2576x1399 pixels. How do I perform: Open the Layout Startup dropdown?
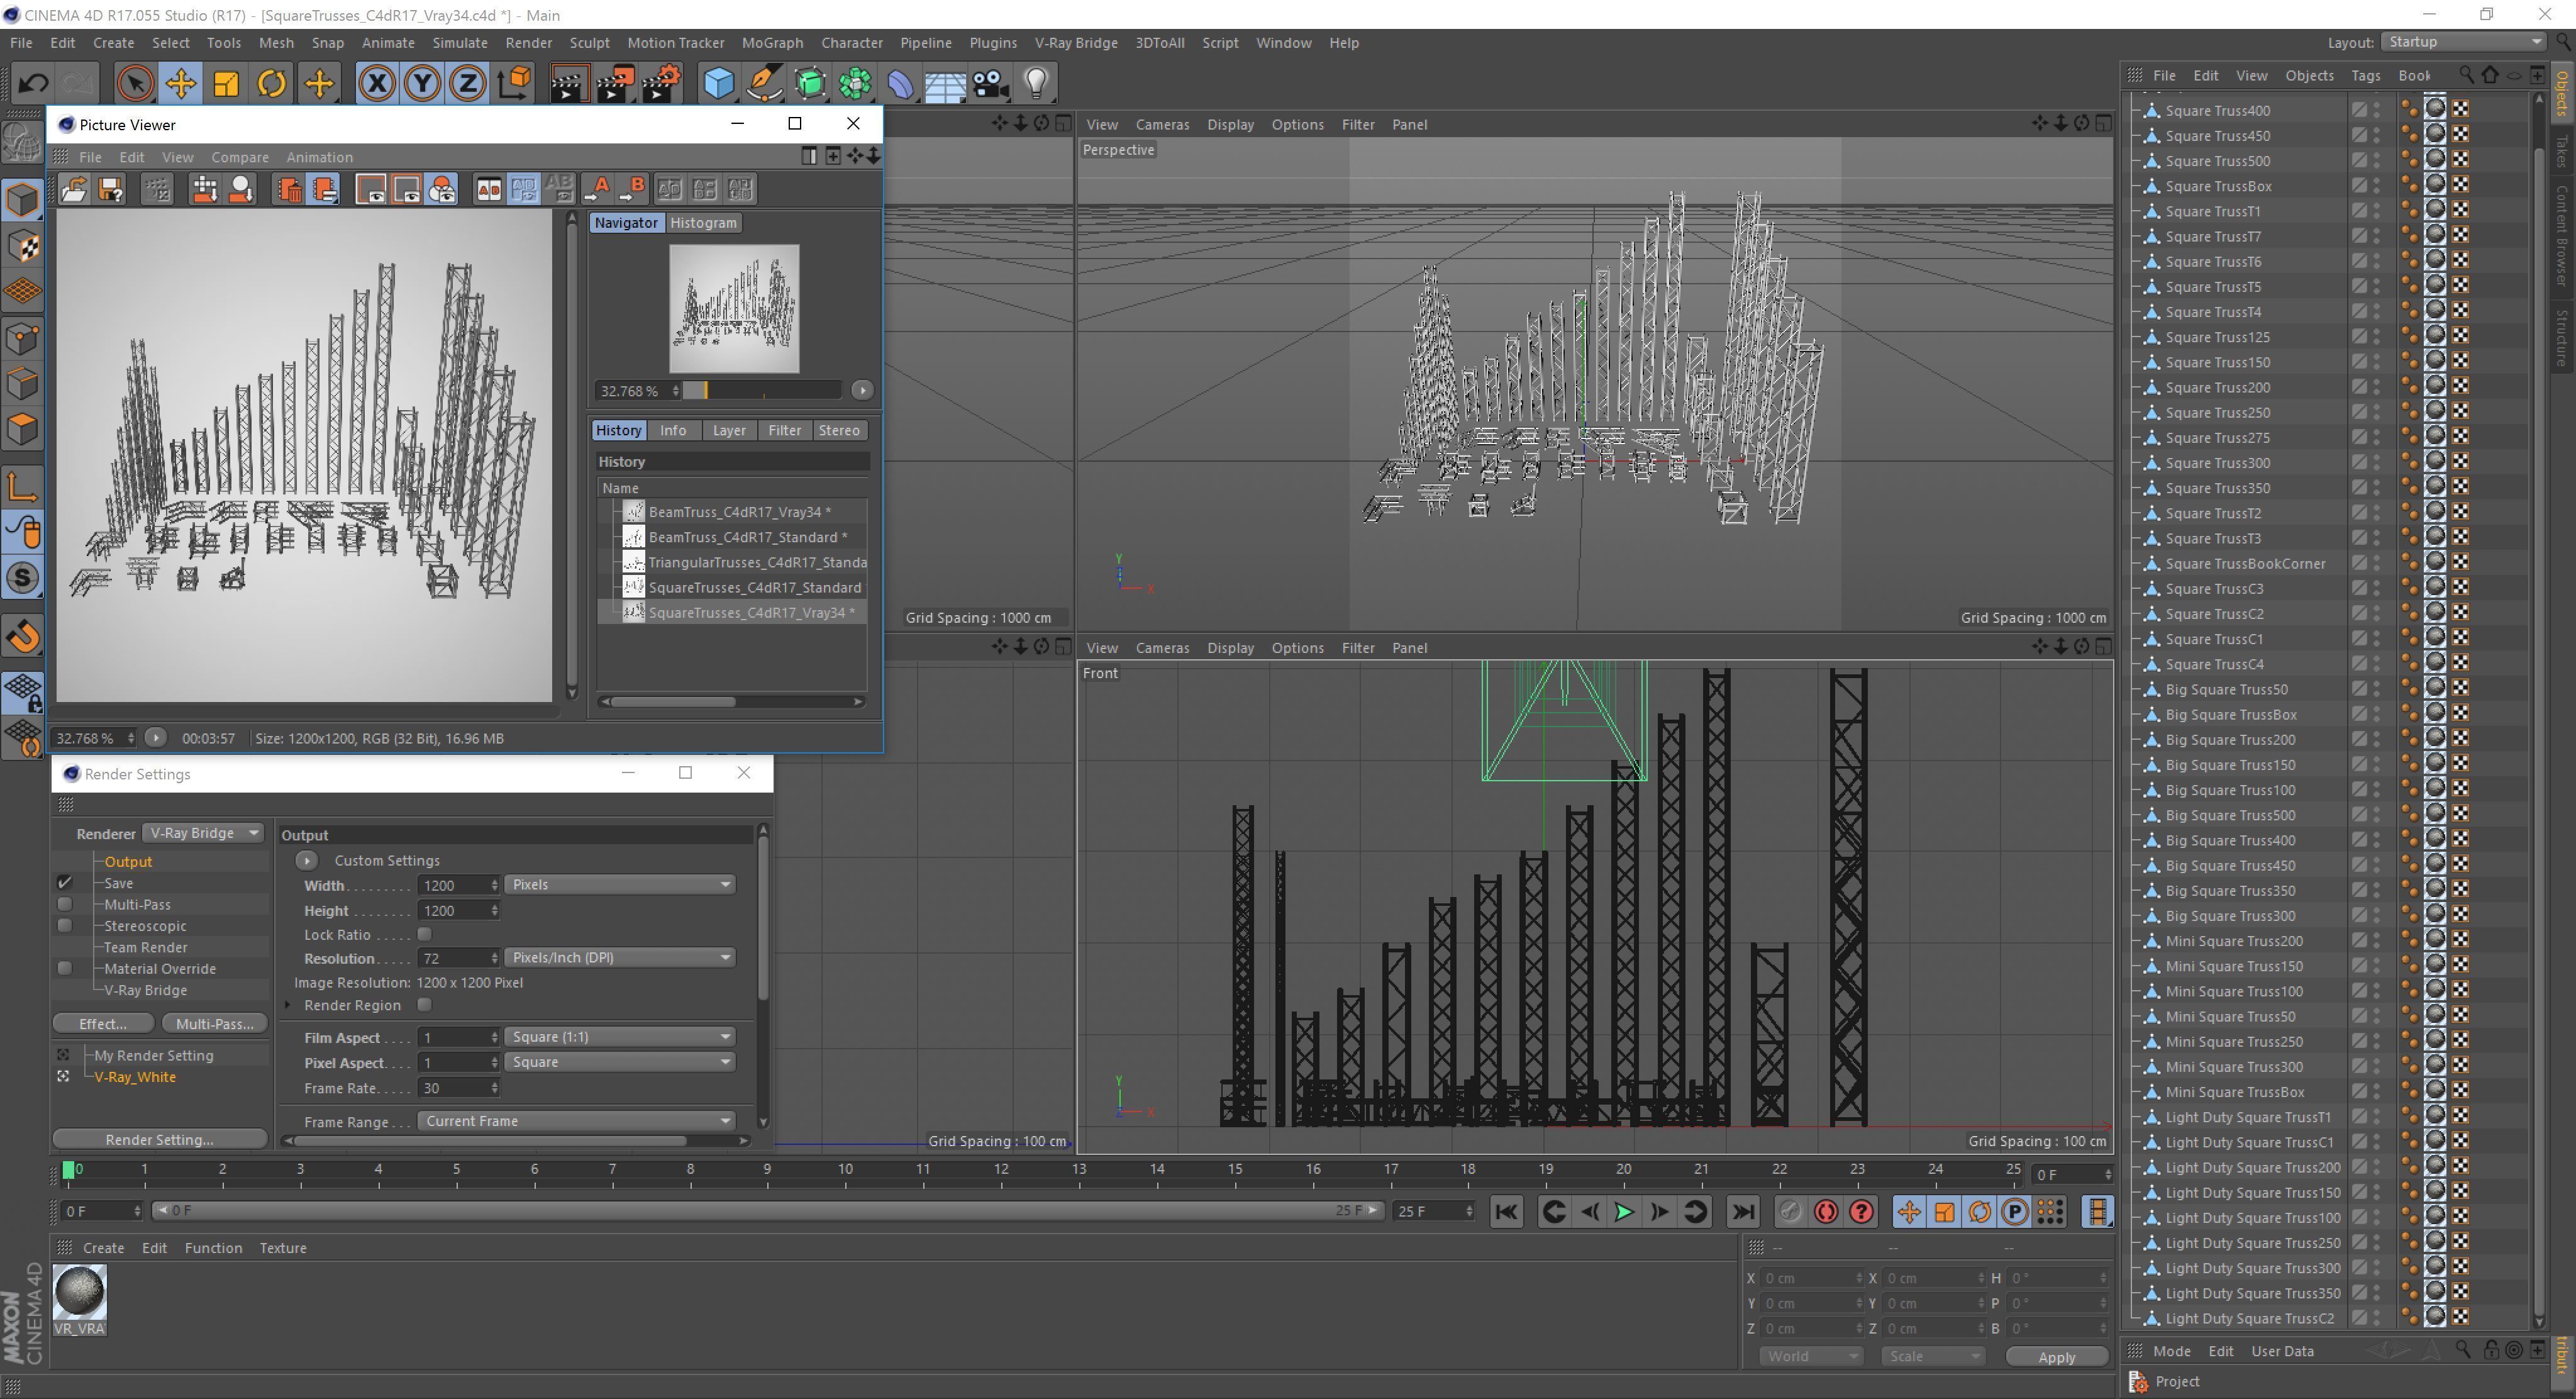coord(2463,42)
